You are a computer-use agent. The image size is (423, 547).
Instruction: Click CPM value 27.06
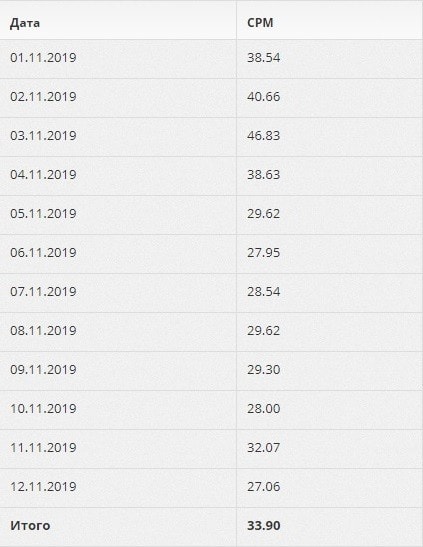pyautogui.click(x=264, y=487)
